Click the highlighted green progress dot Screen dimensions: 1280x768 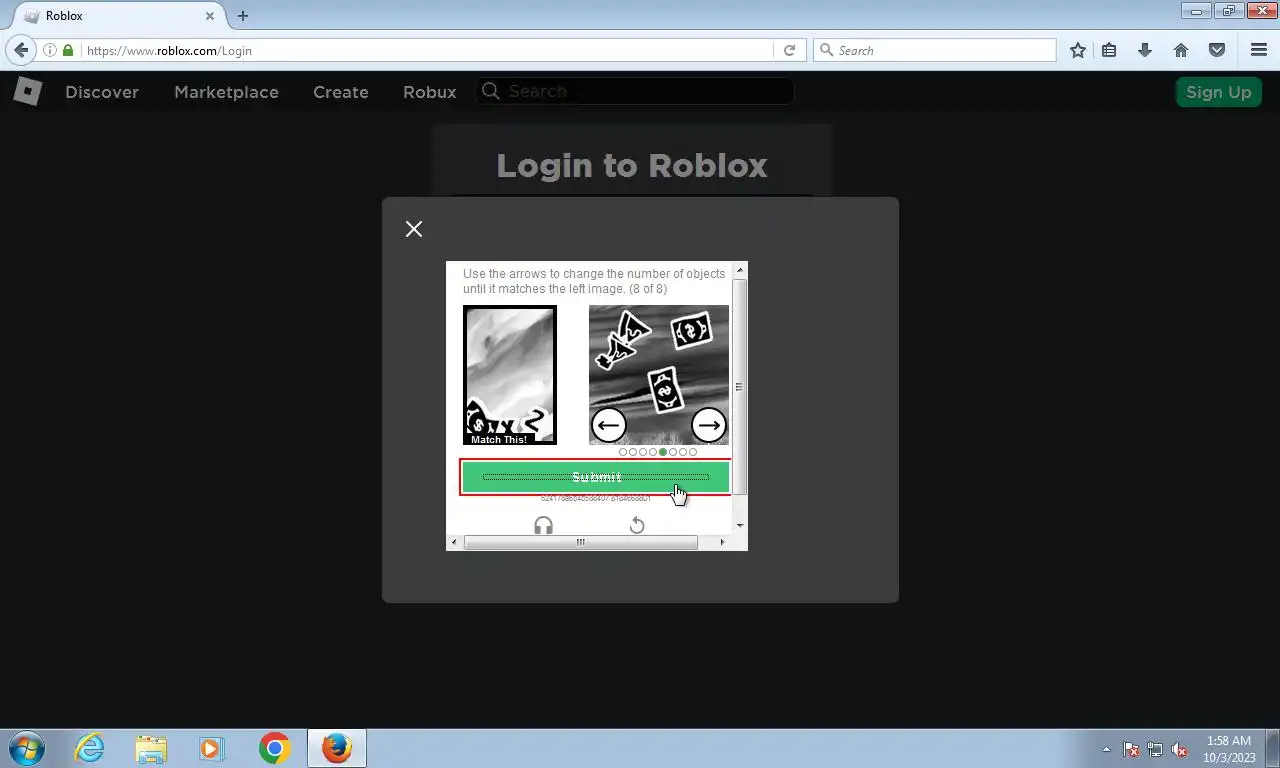tap(663, 452)
